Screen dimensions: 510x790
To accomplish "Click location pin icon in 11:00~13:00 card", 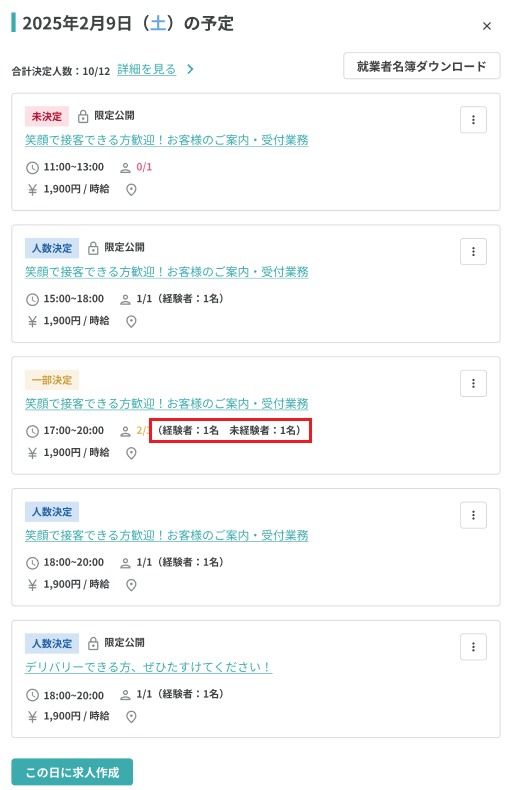I will (x=131, y=190).
